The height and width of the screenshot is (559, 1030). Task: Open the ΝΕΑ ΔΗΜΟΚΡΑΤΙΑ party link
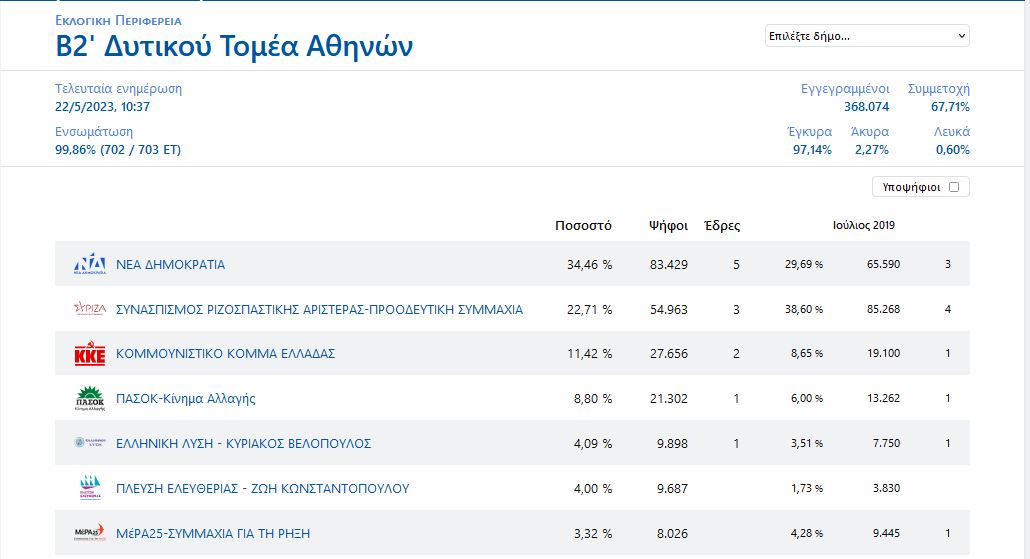click(171, 265)
